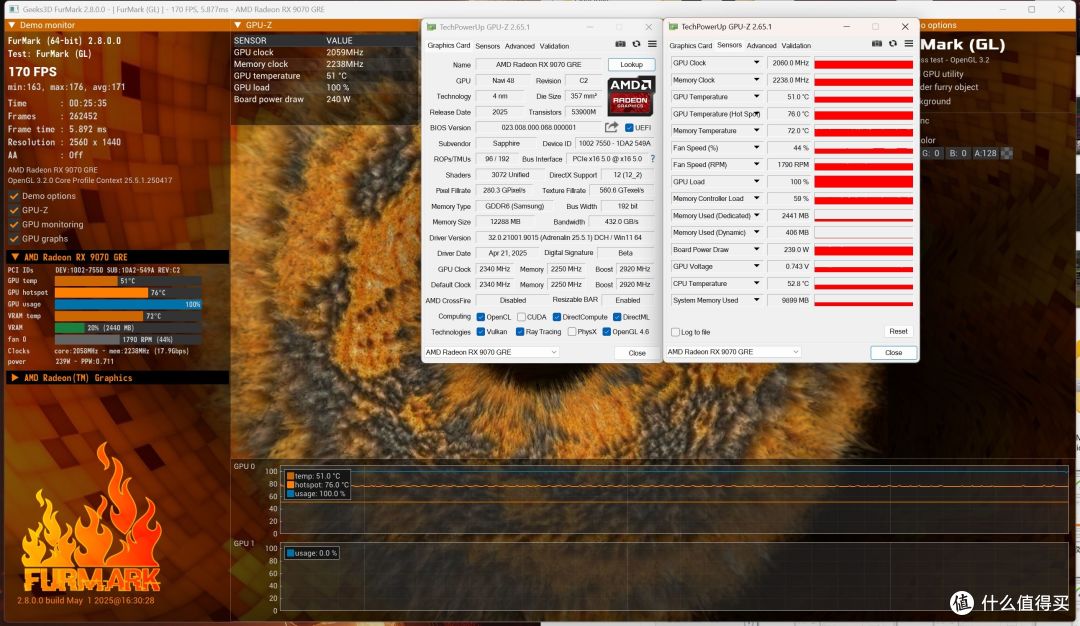Open CPU Temperature sensor dropdown arrow
This screenshot has width=1080, height=626.
tap(756, 283)
